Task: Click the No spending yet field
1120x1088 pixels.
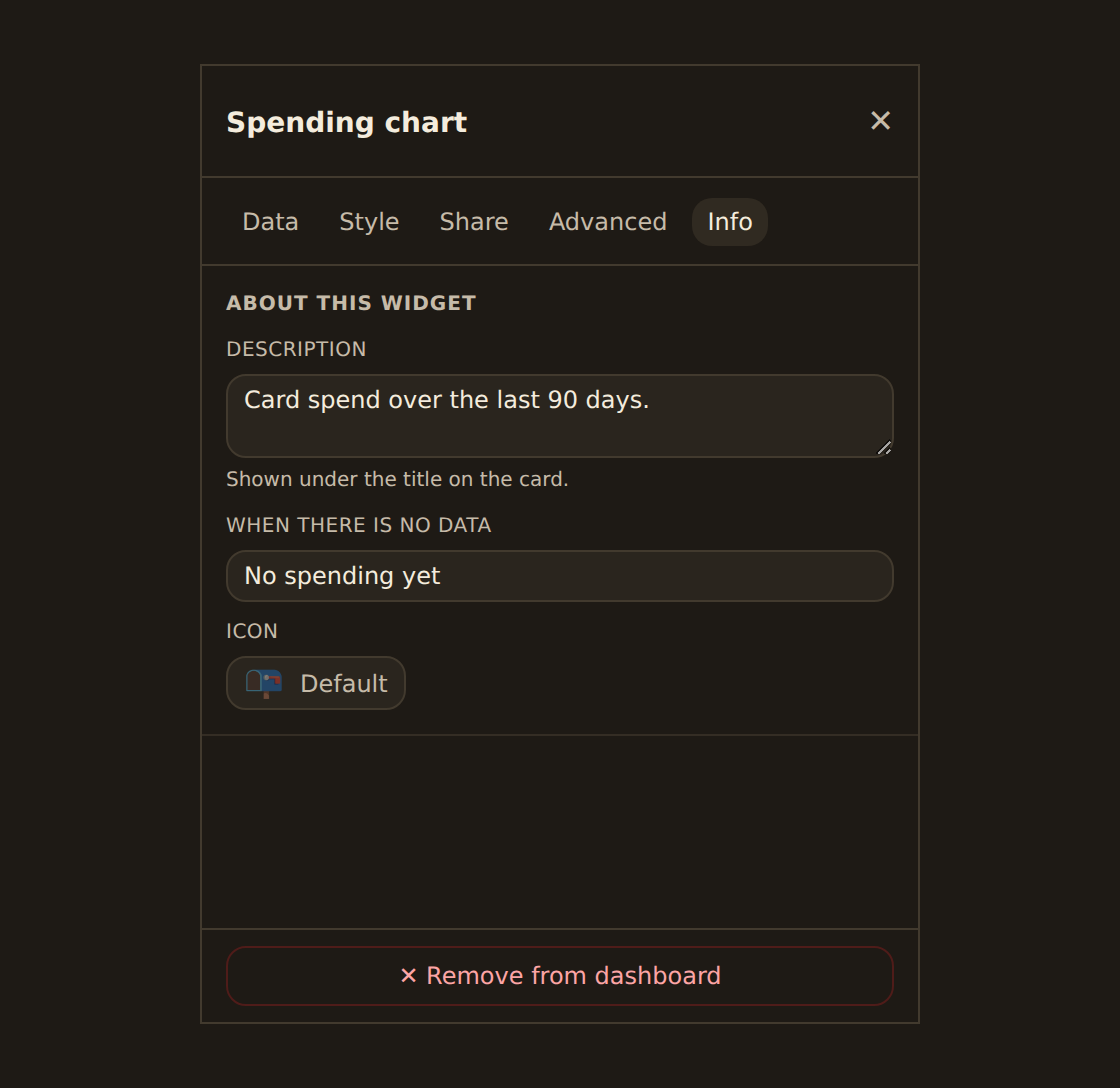Action: coord(559,576)
